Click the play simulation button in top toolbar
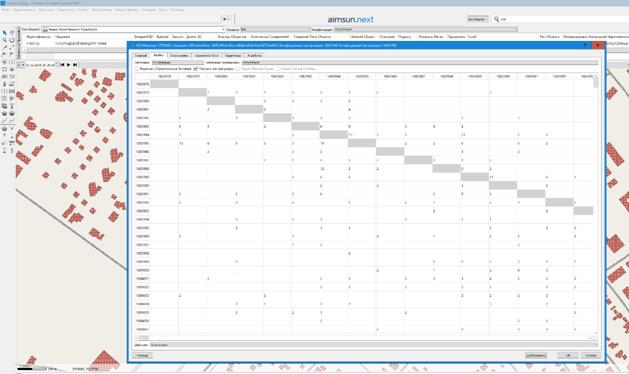This screenshot has width=629, height=374. tap(225, 19)
